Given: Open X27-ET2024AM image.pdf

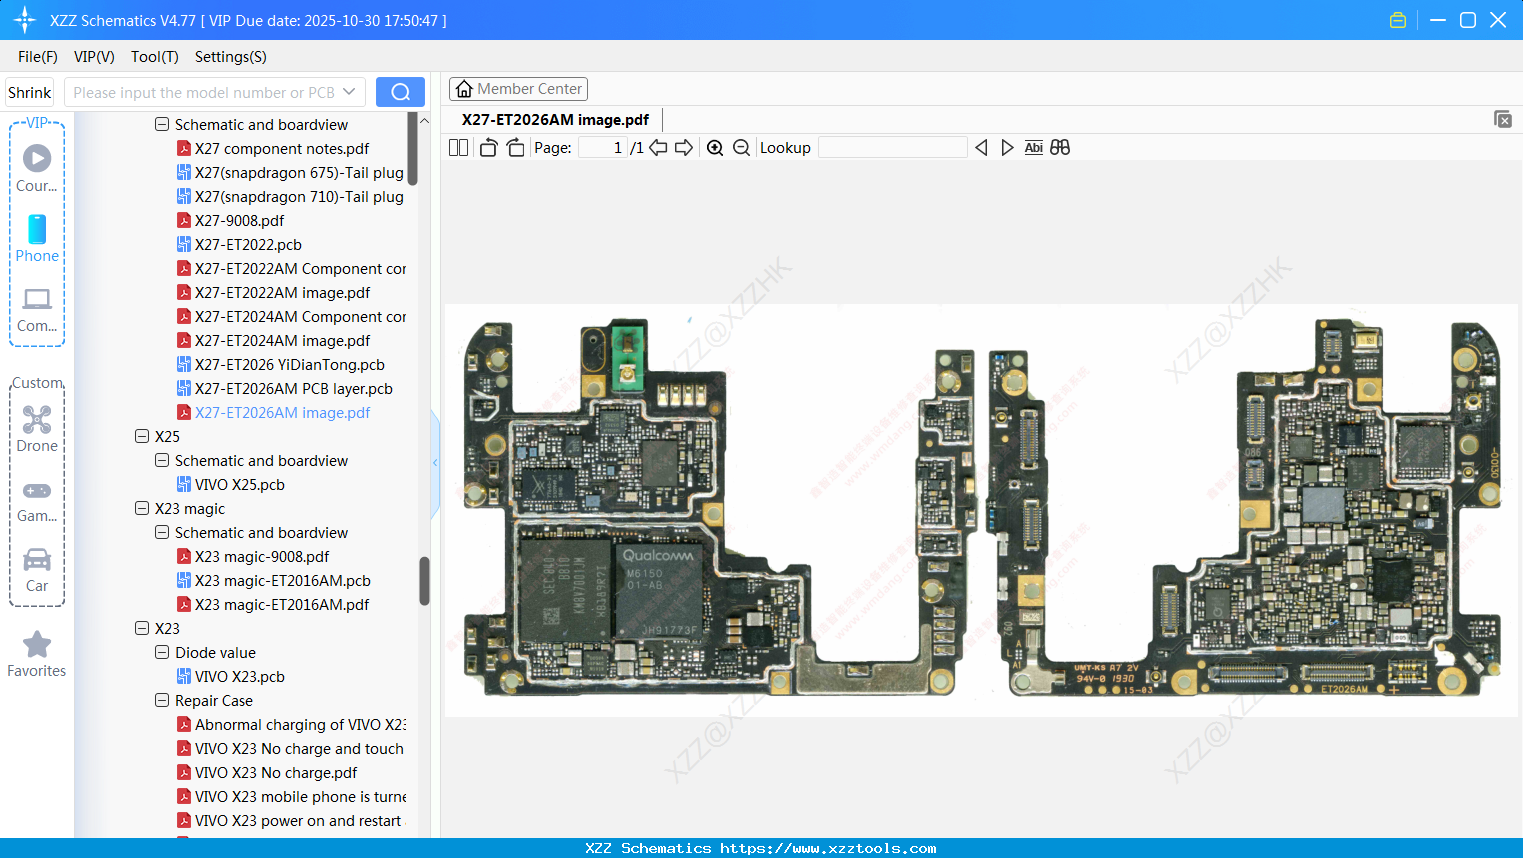Looking at the screenshot, I should tap(282, 341).
